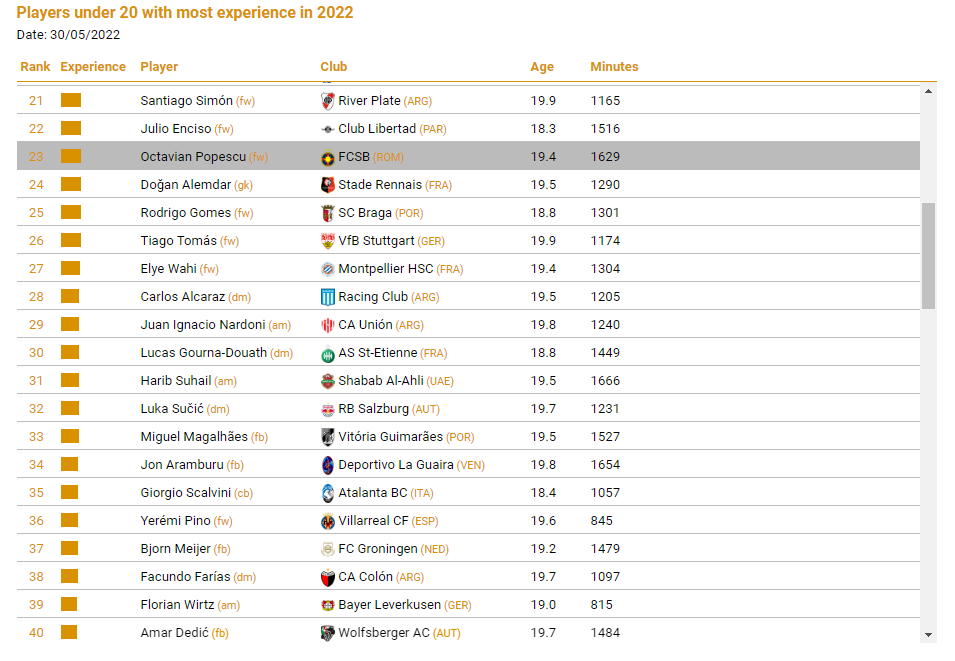Open Giorgio Scalvini player entry

click(186, 493)
